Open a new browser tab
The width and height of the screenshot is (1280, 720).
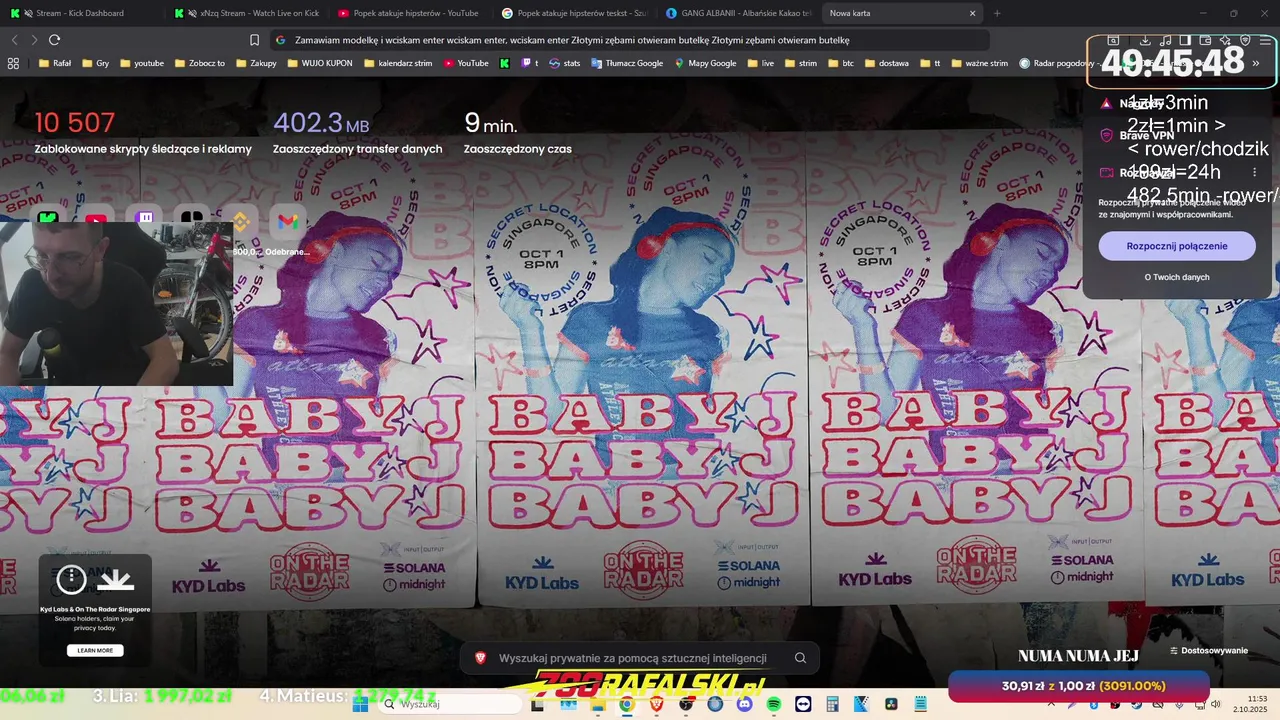point(997,13)
